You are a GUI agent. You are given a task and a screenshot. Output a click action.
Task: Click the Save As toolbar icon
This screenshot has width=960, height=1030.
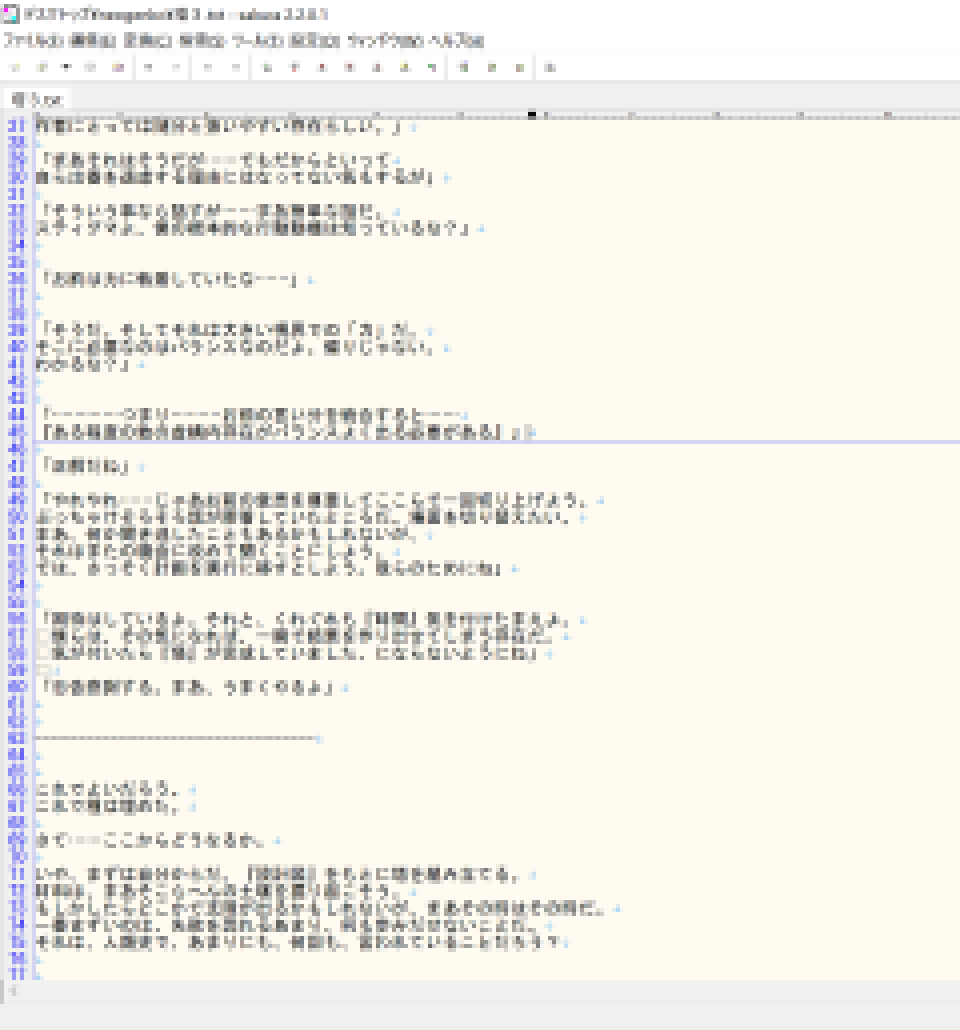coord(118,67)
